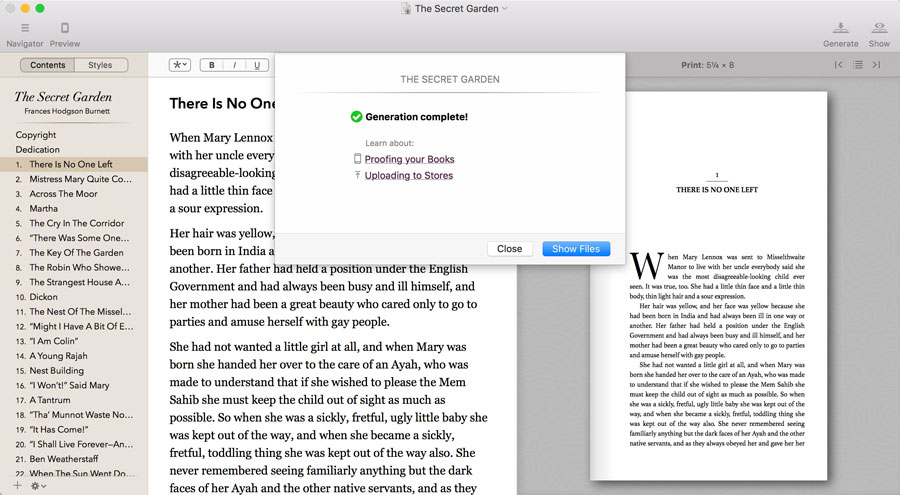Toggle the Preview device icon

point(65,28)
